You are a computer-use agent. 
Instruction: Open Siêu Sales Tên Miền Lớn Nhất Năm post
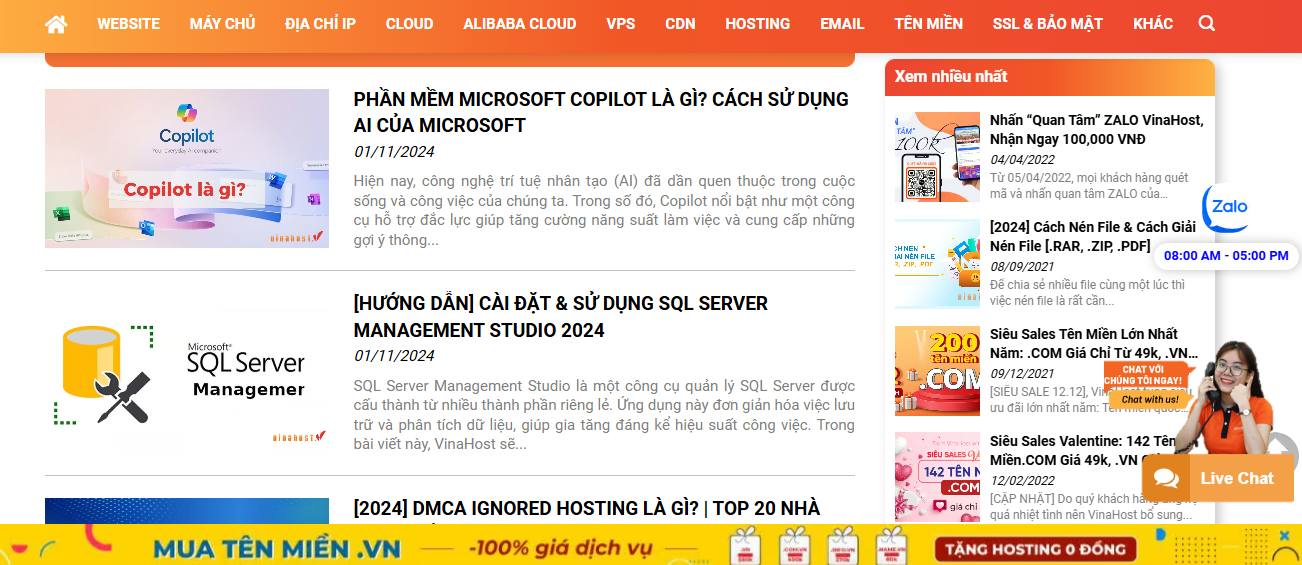point(1094,343)
